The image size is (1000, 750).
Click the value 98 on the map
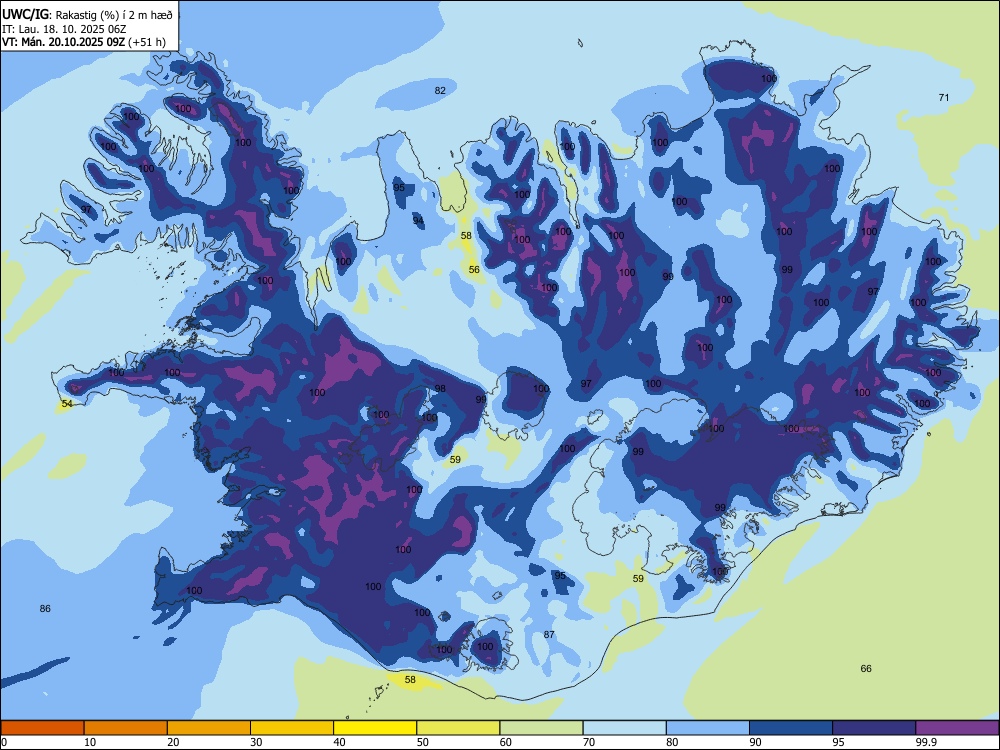440,388
